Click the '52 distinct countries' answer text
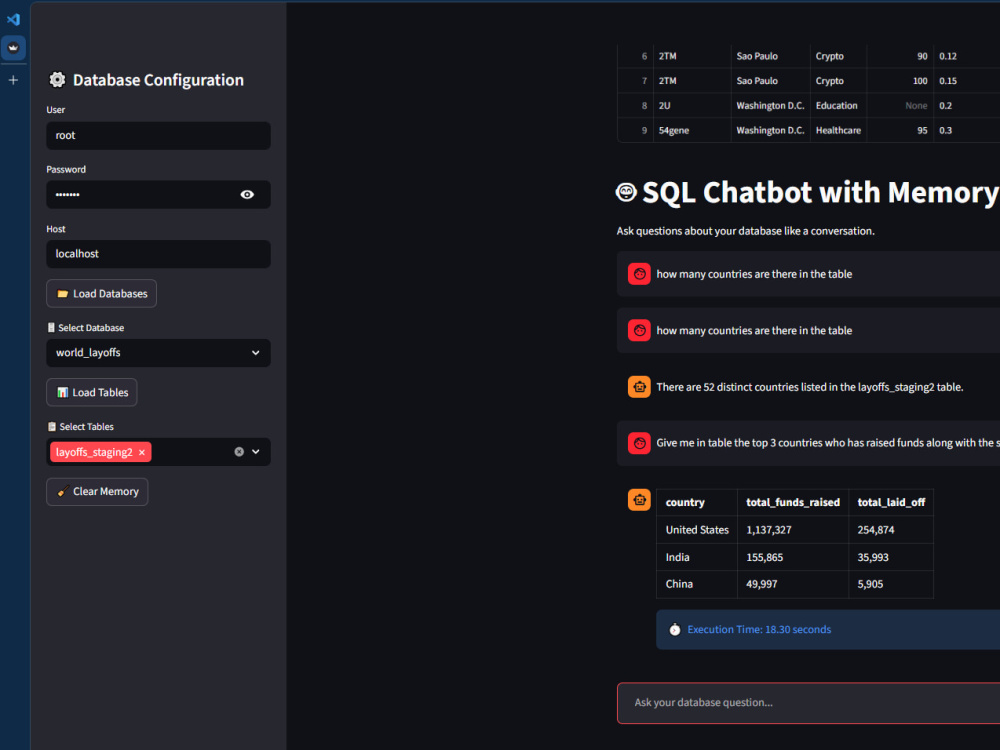 click(x=809, y=387)
